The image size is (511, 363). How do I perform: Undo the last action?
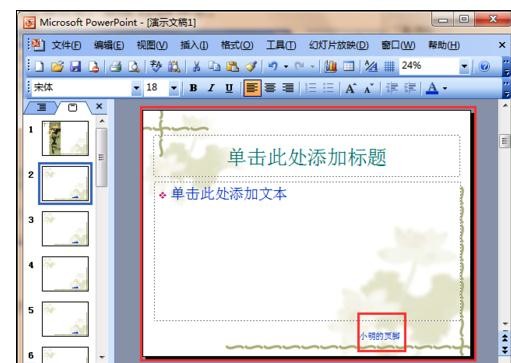point(273,67)
